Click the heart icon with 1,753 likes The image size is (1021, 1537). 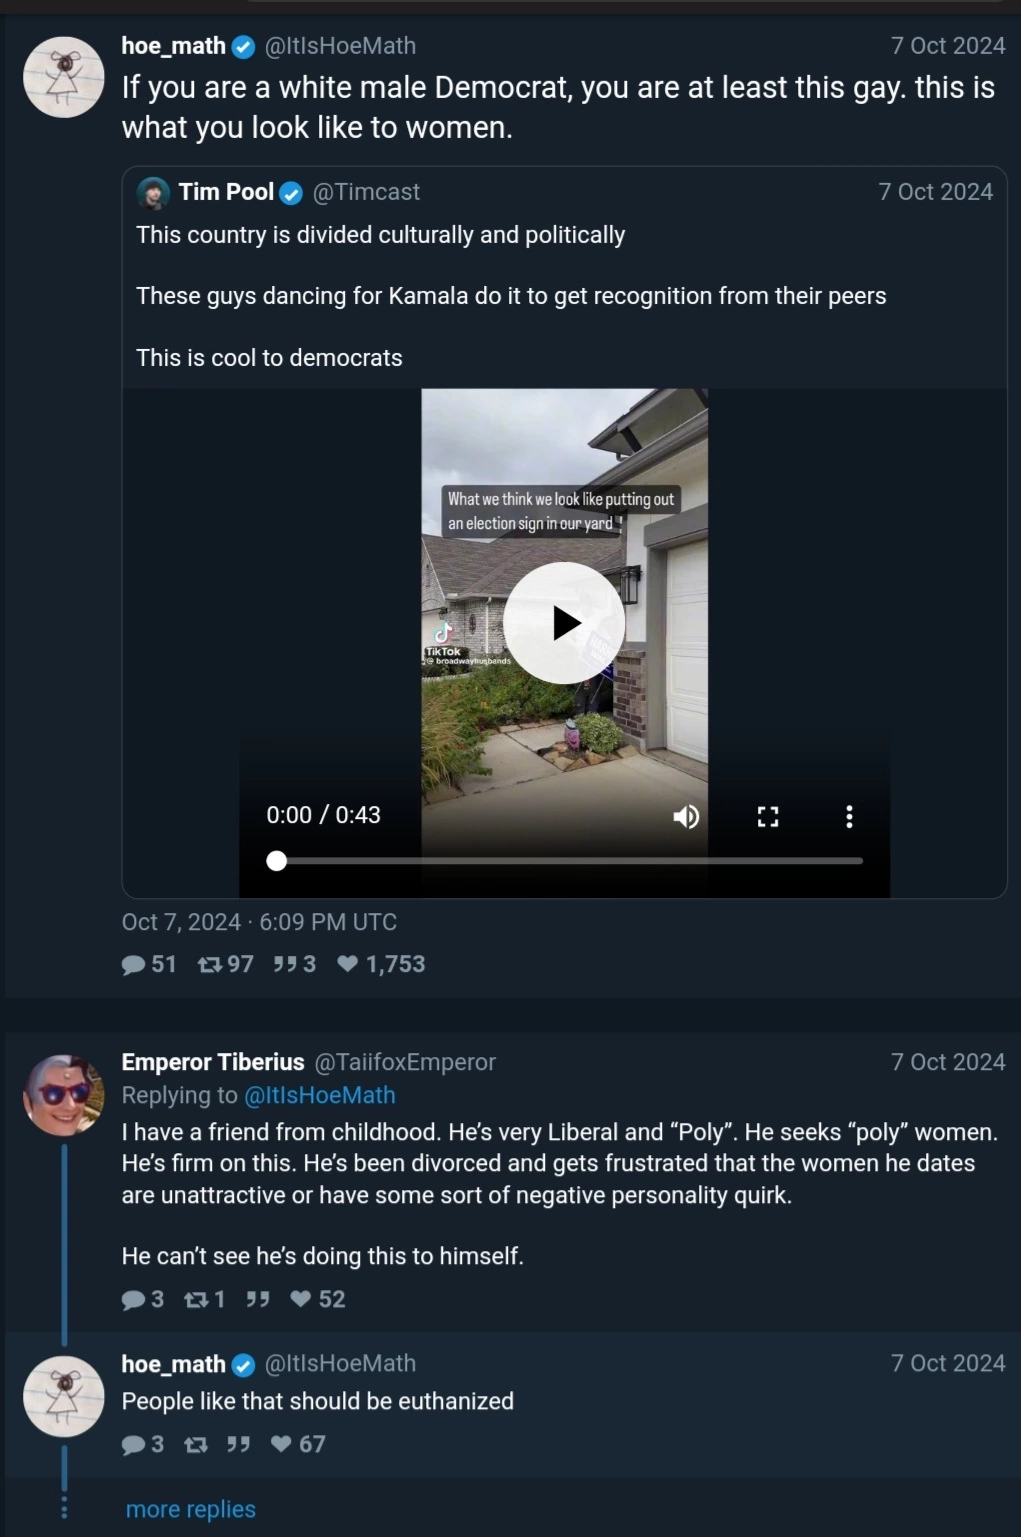[348, 964]
